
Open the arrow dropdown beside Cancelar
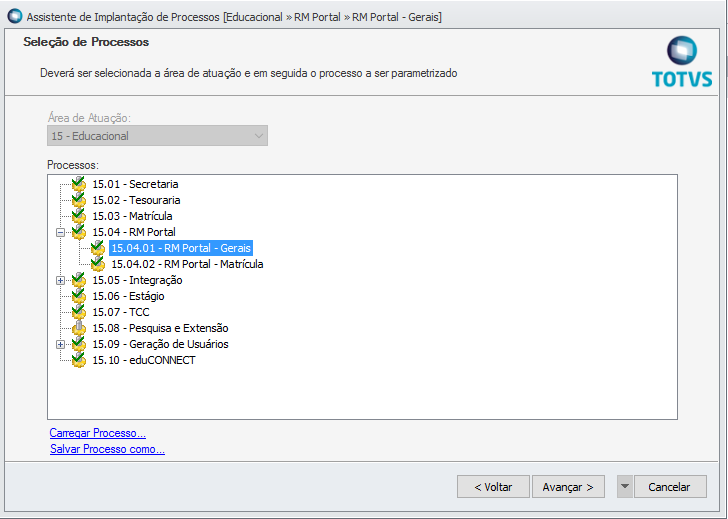pos(625,487)
